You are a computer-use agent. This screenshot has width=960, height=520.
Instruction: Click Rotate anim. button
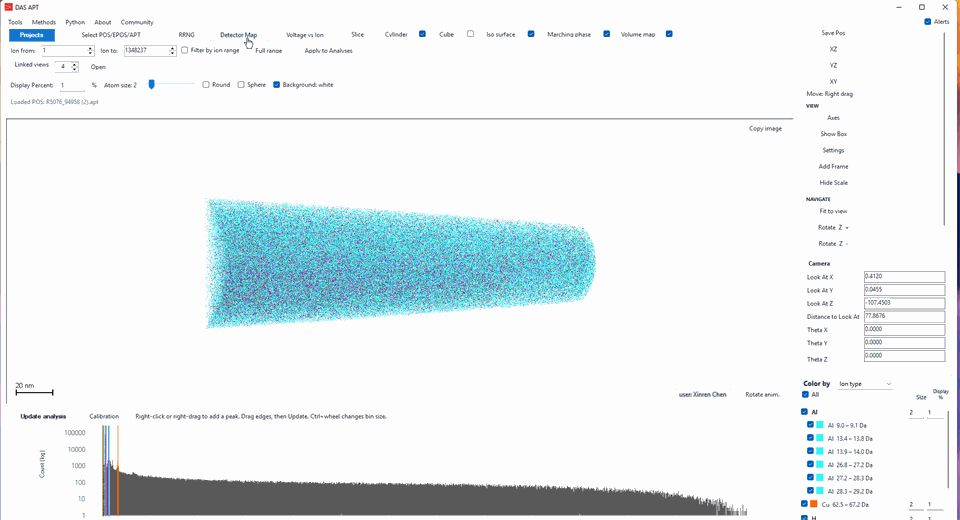[762, 394]
